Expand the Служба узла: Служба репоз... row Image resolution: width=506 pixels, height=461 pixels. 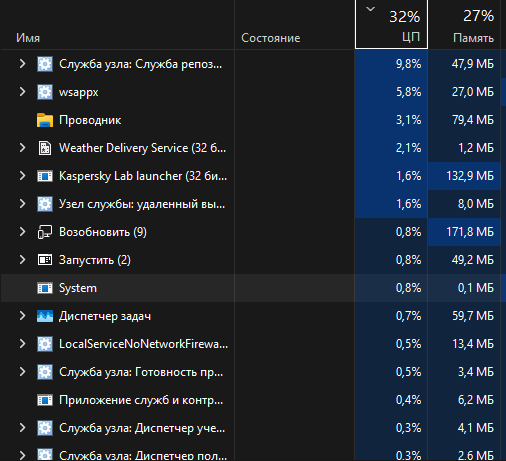coord(22,64)
